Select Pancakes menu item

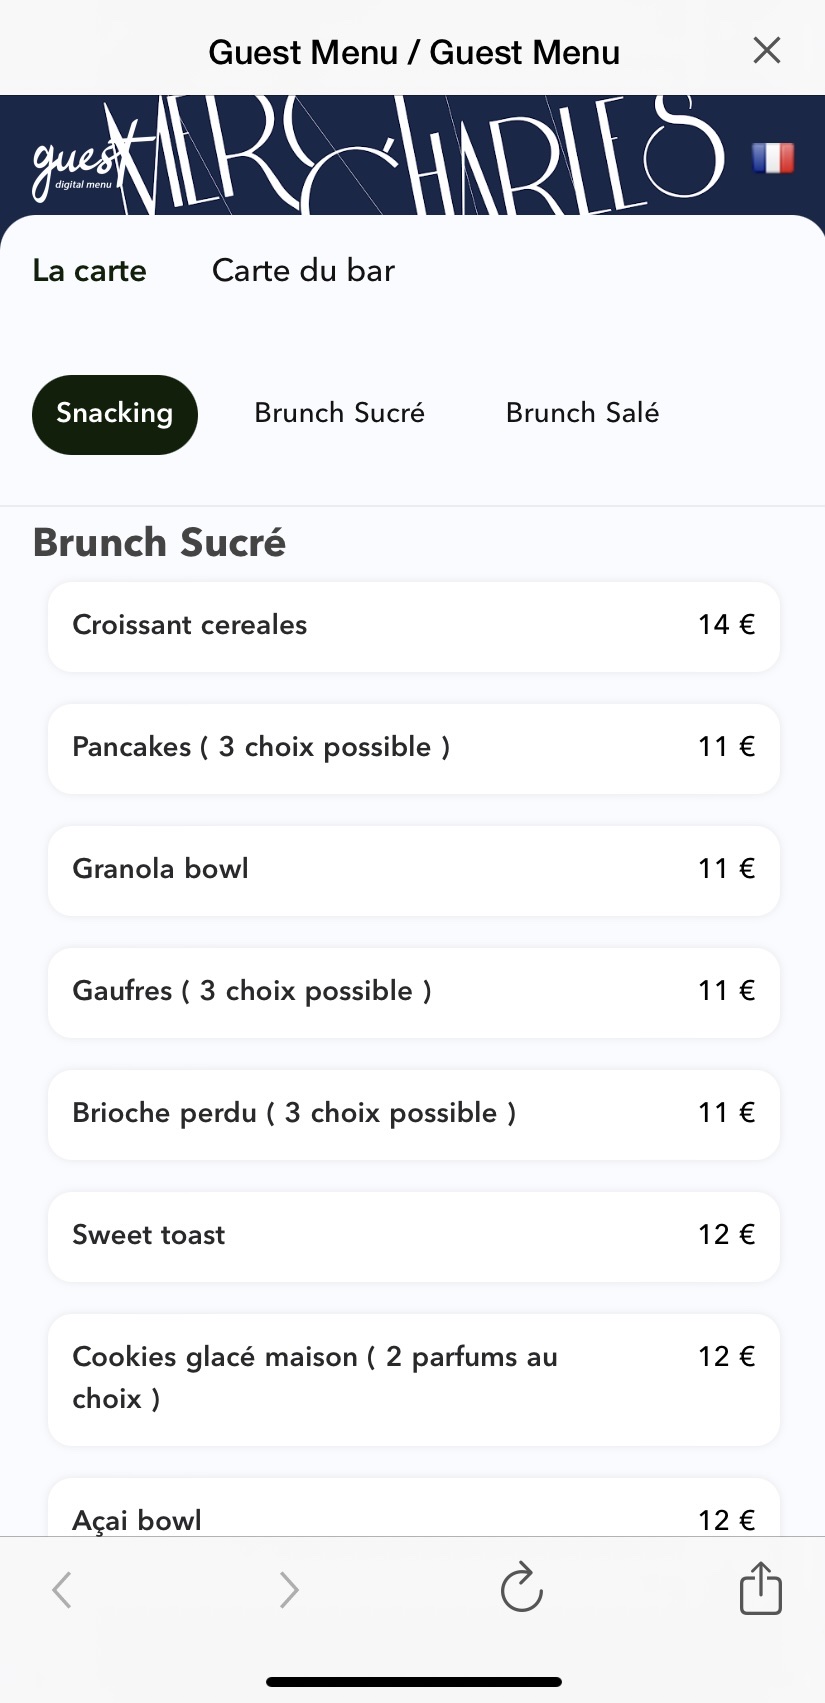[413, 748]
